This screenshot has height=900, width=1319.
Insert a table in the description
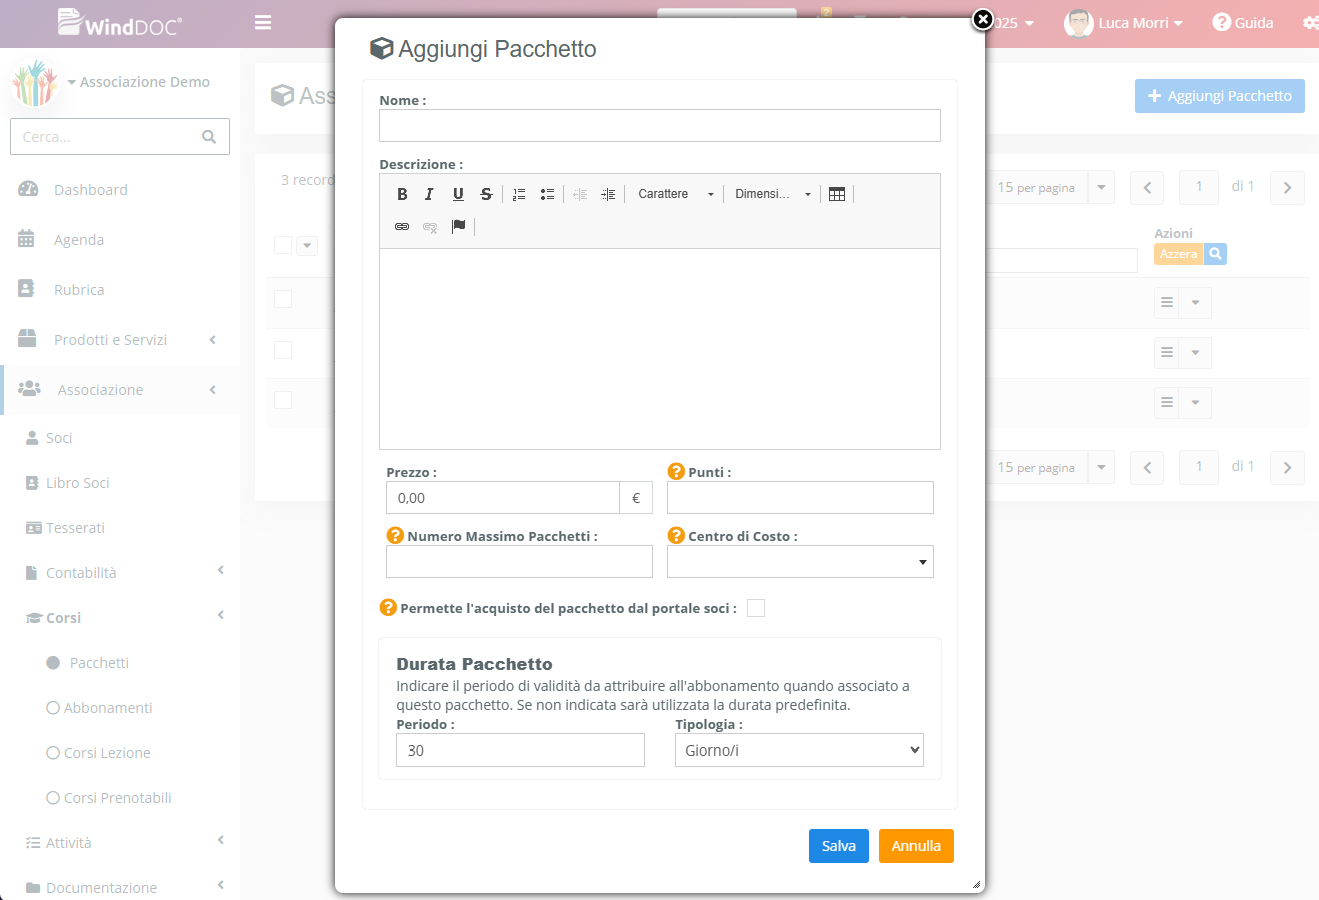point(837,194)
